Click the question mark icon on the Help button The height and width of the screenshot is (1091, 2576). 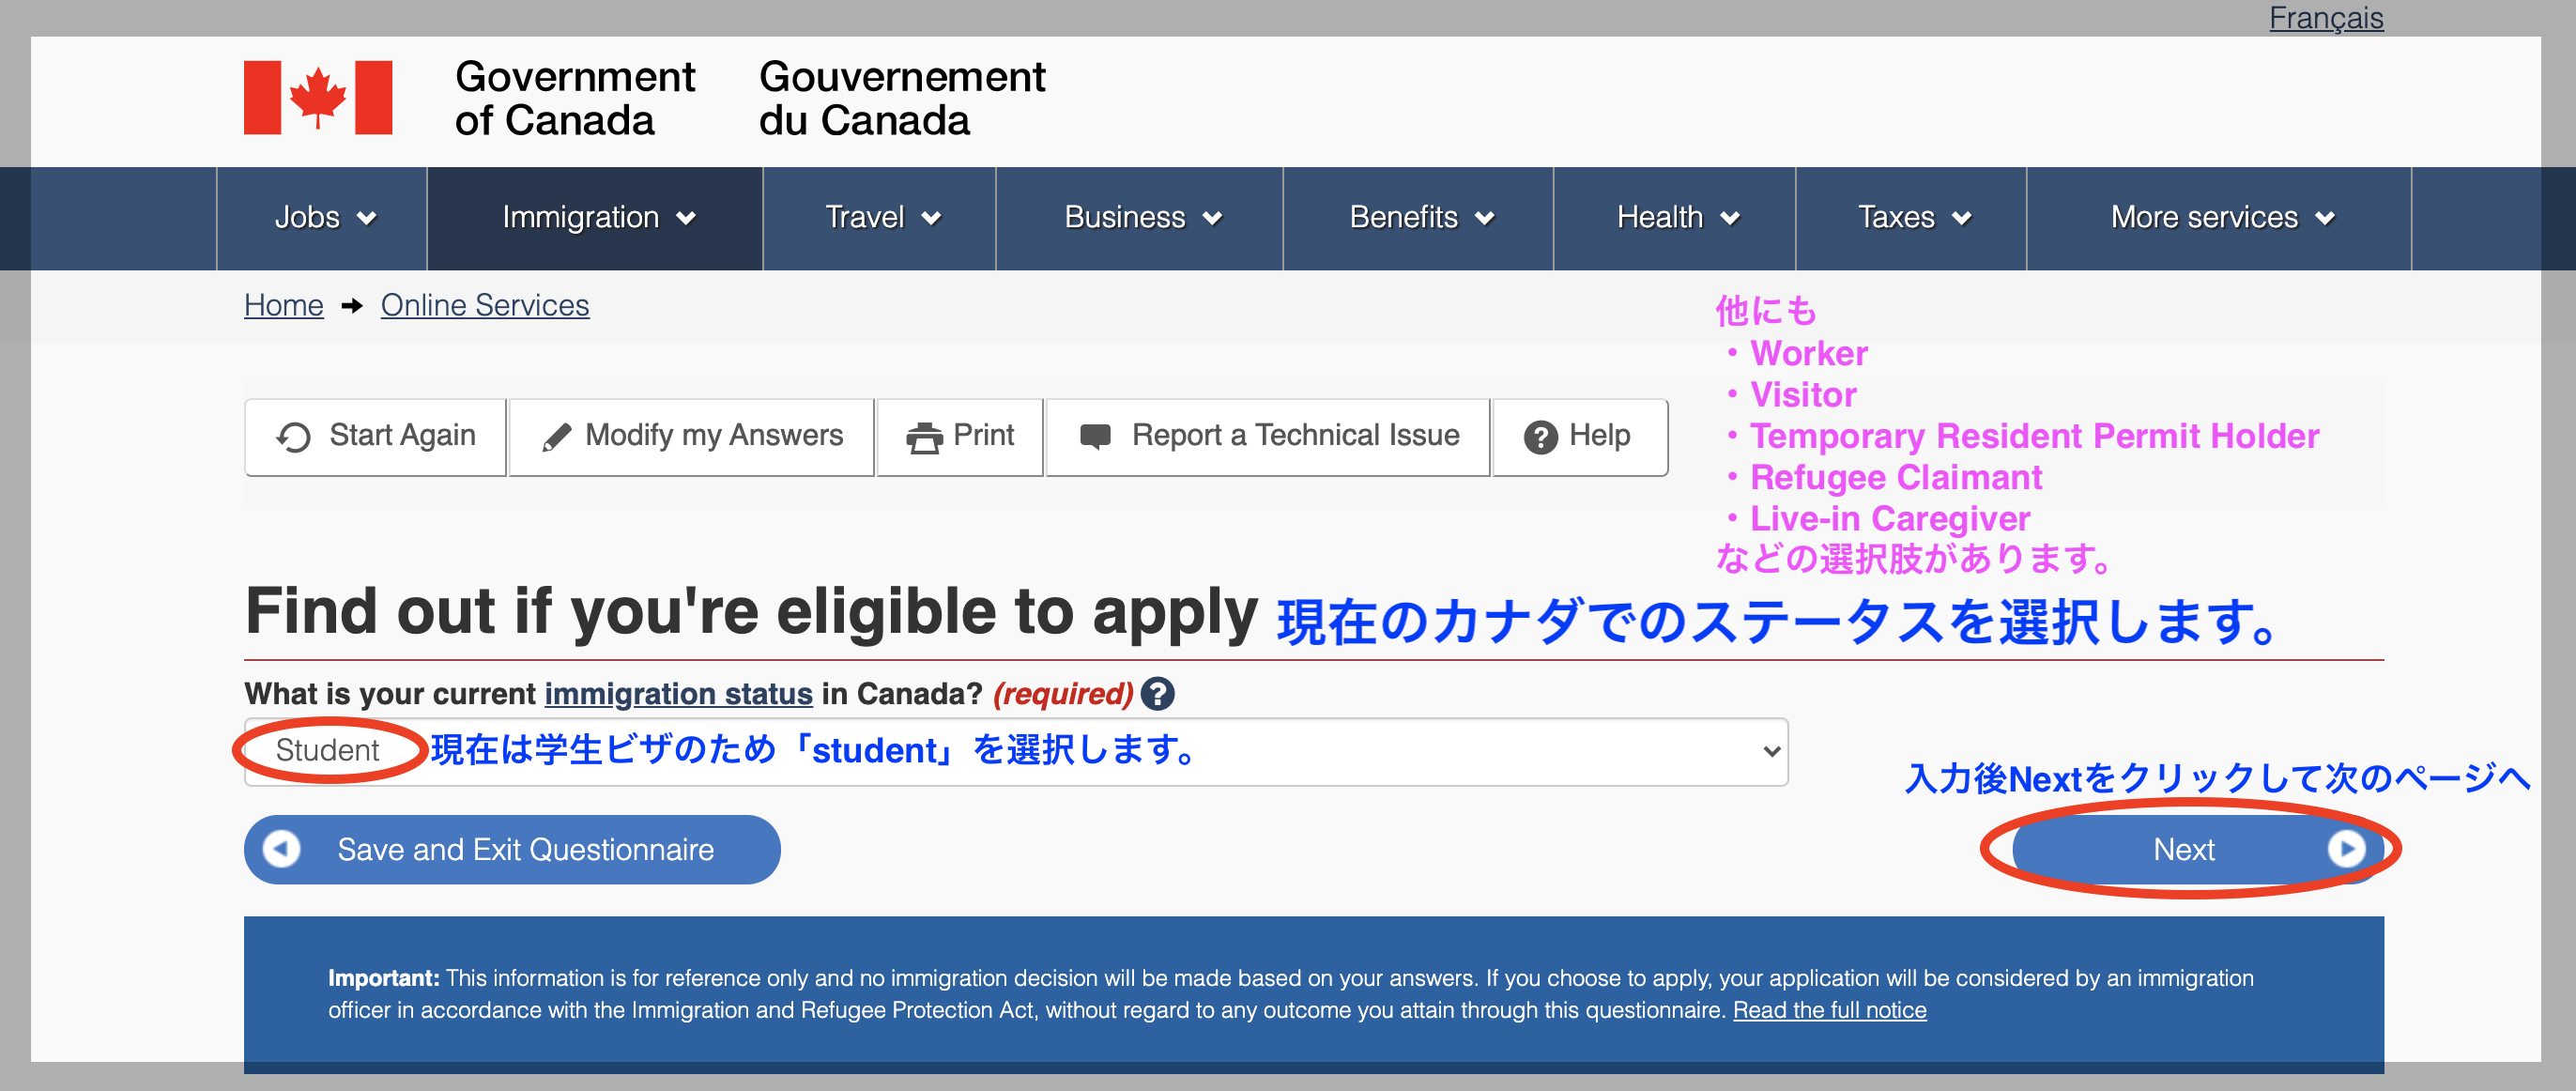click(x=1540, y=437)
